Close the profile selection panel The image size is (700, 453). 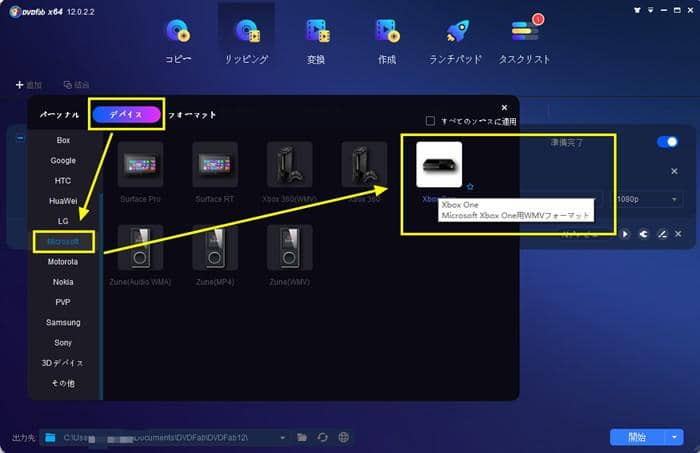pos(504,108)
